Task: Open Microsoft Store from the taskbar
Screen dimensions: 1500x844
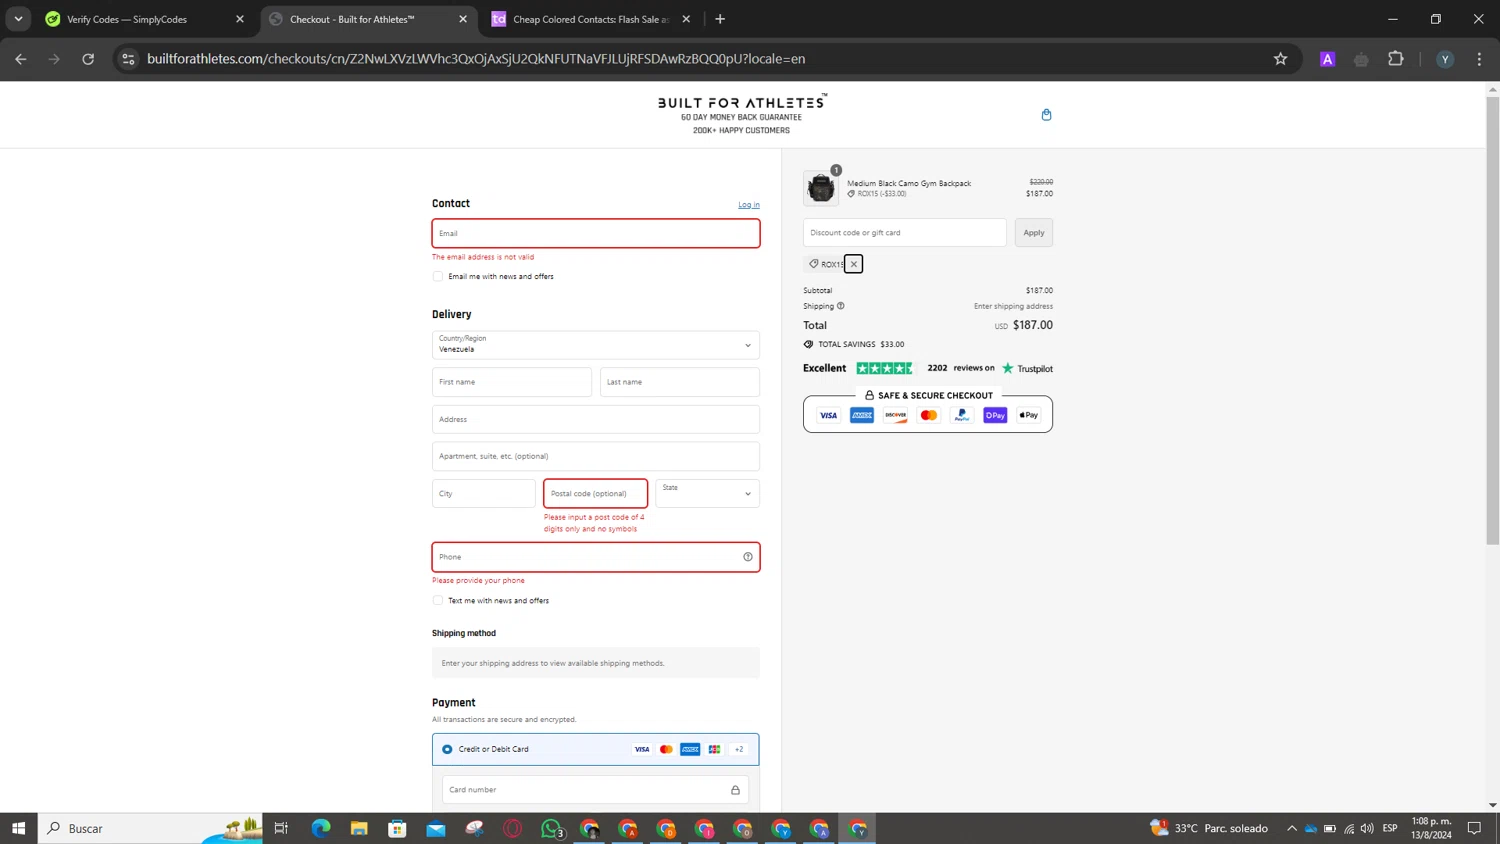Action: 397,828
